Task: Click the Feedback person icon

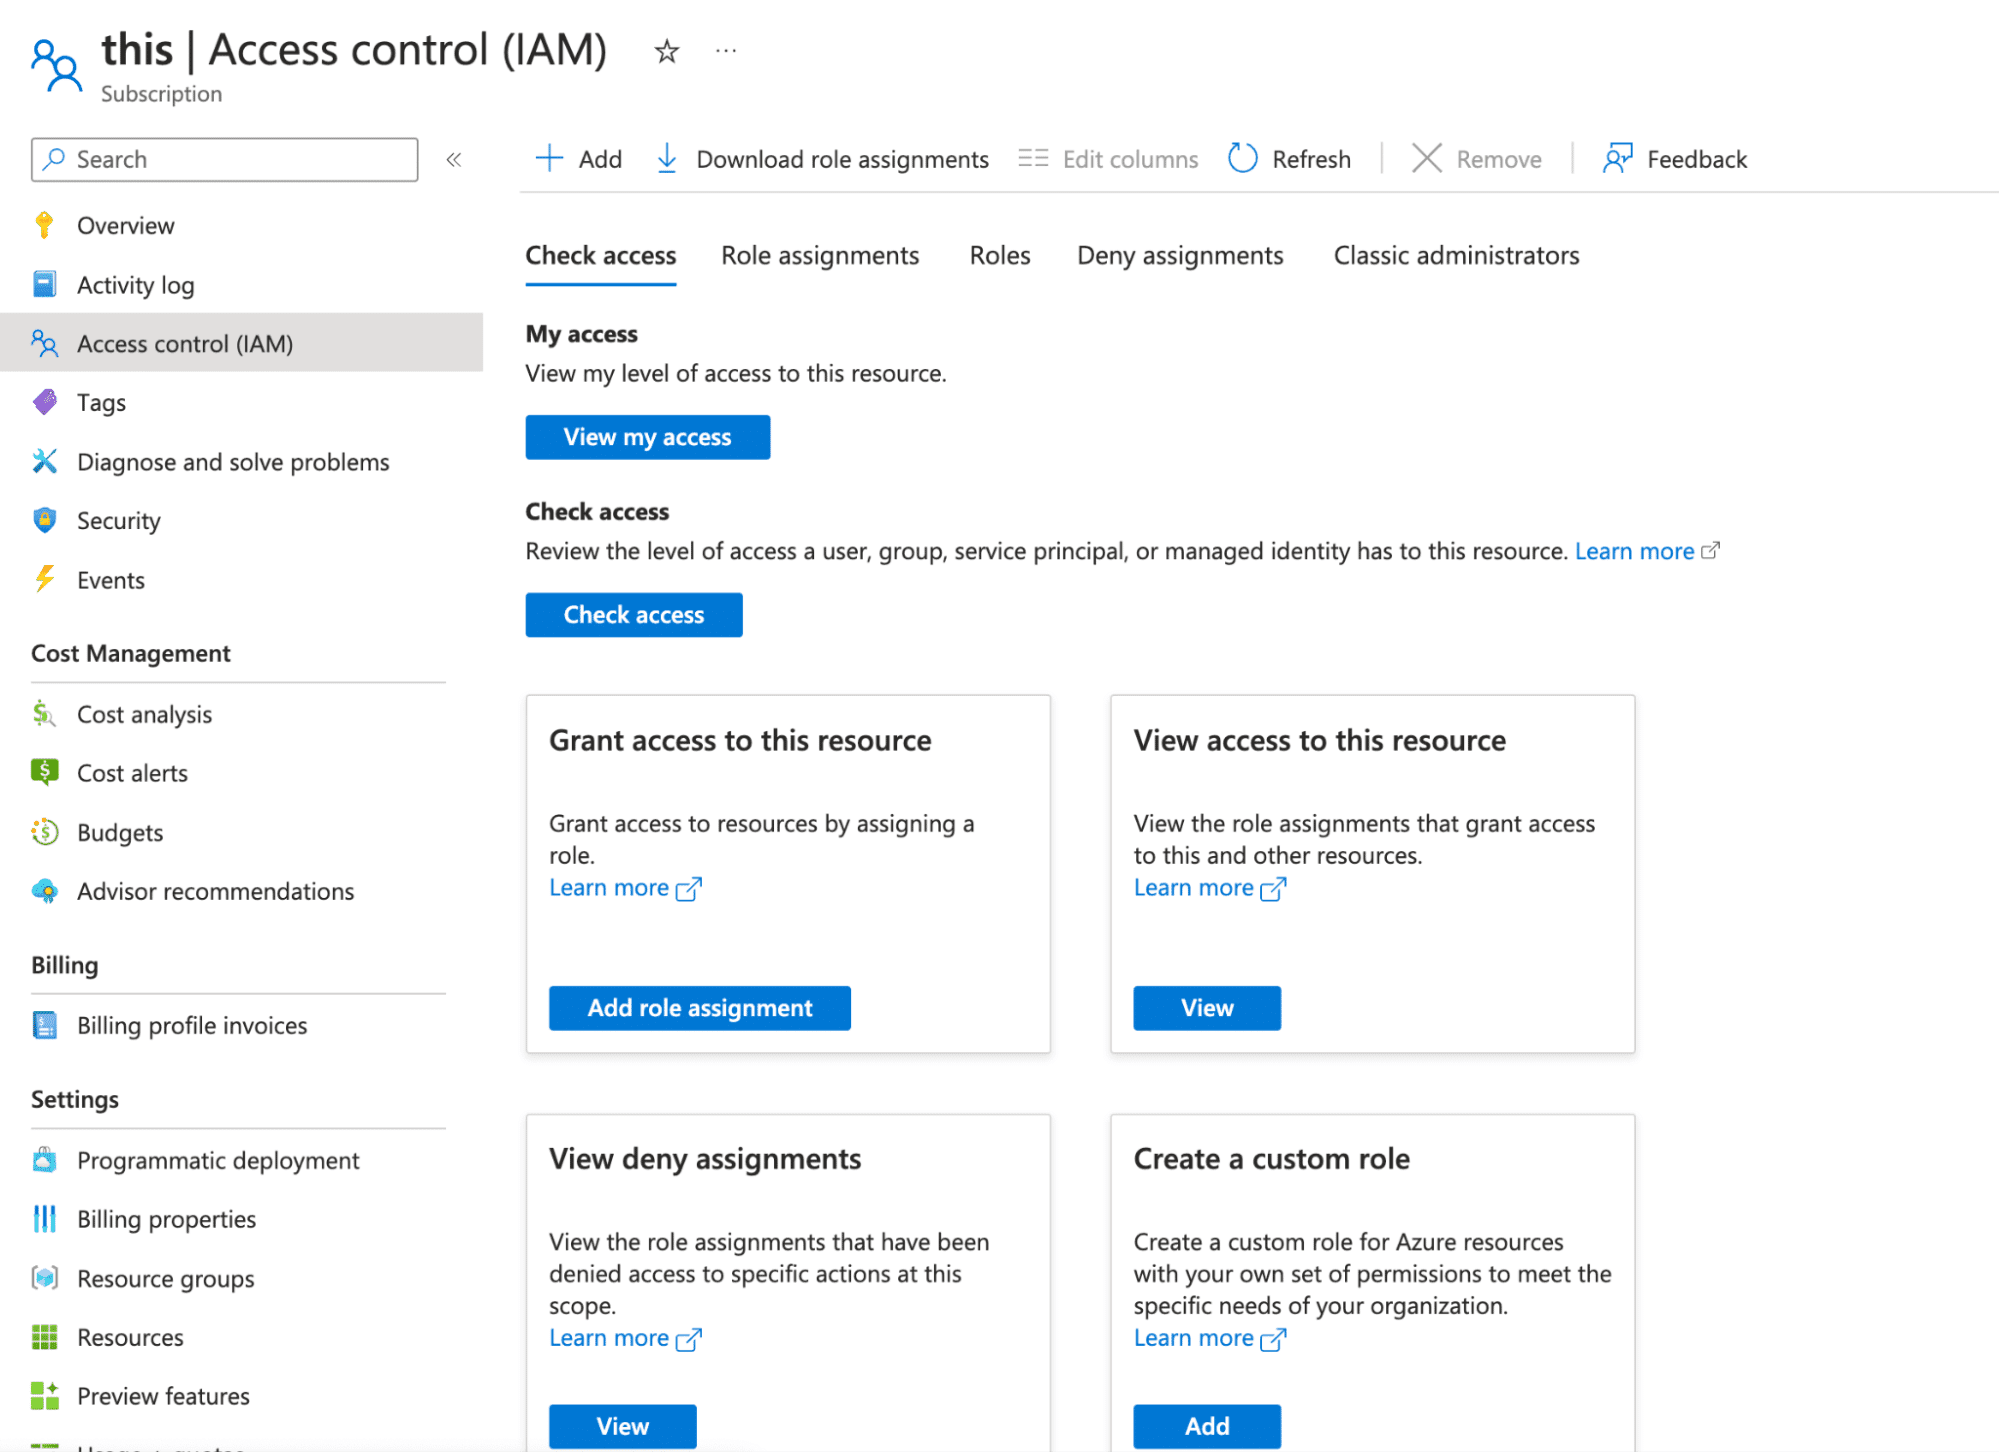Action: click(1617, 158)
